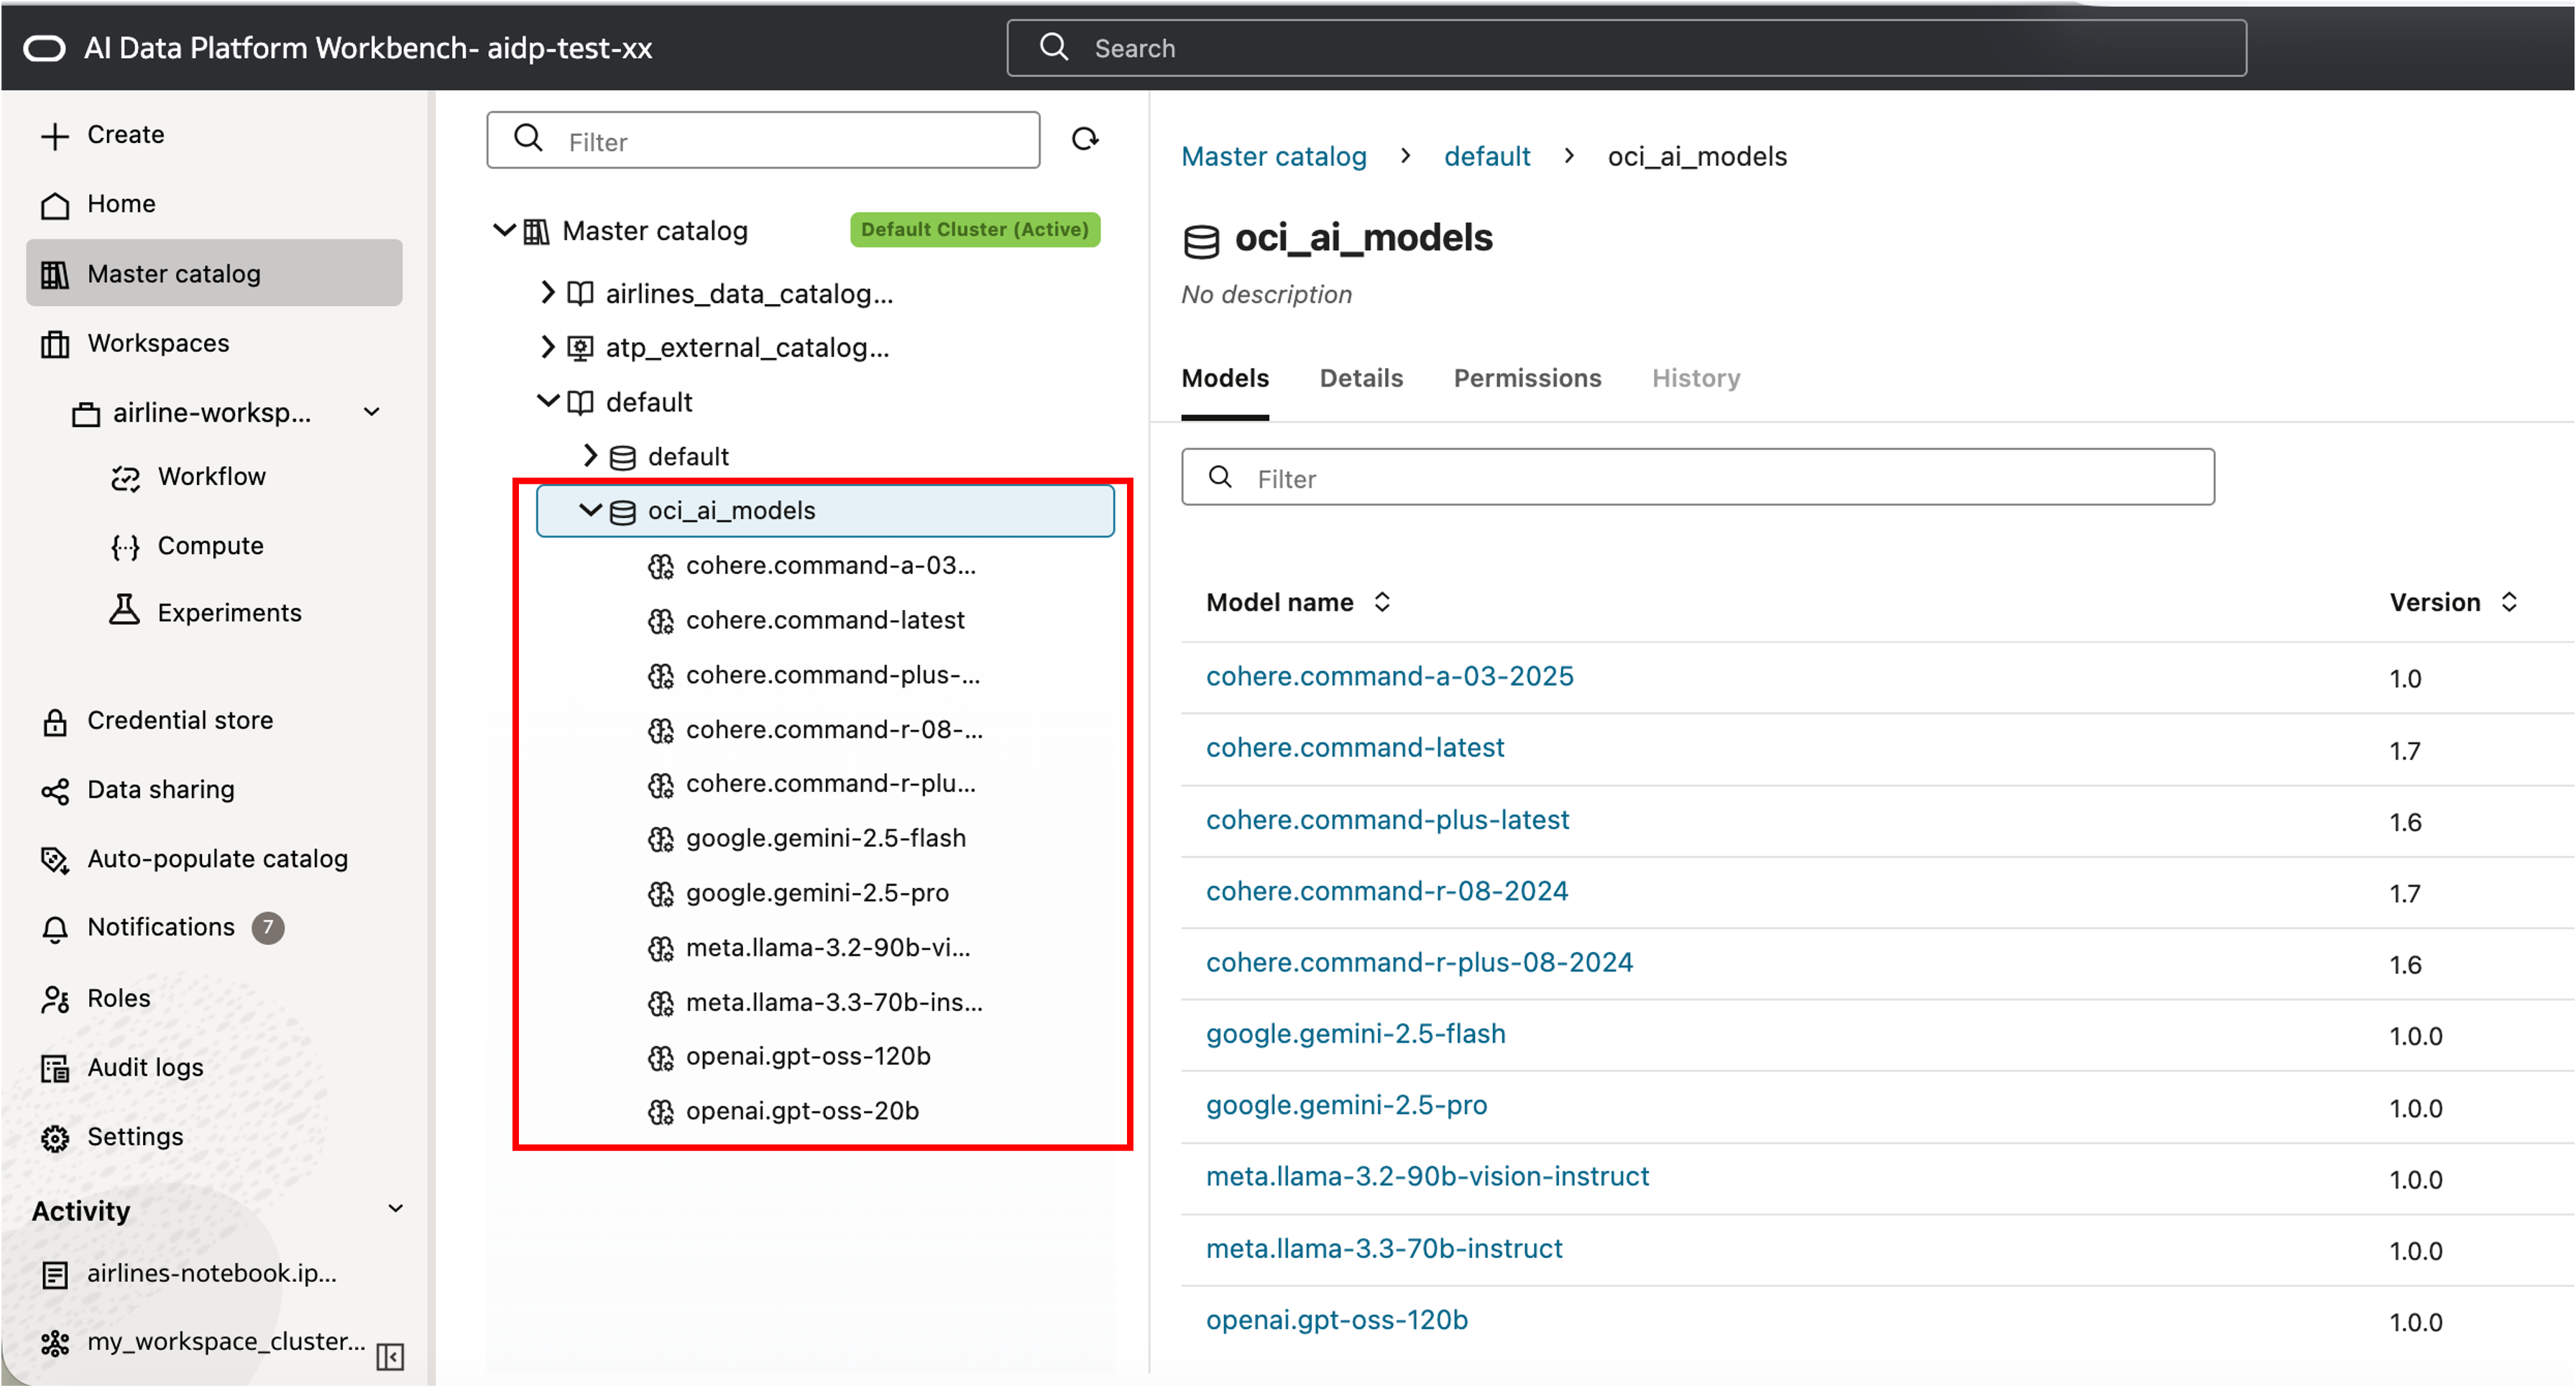Switch to the Permissions tab
This screenshot has height=1386, width=2576.
coord(1527,378)
